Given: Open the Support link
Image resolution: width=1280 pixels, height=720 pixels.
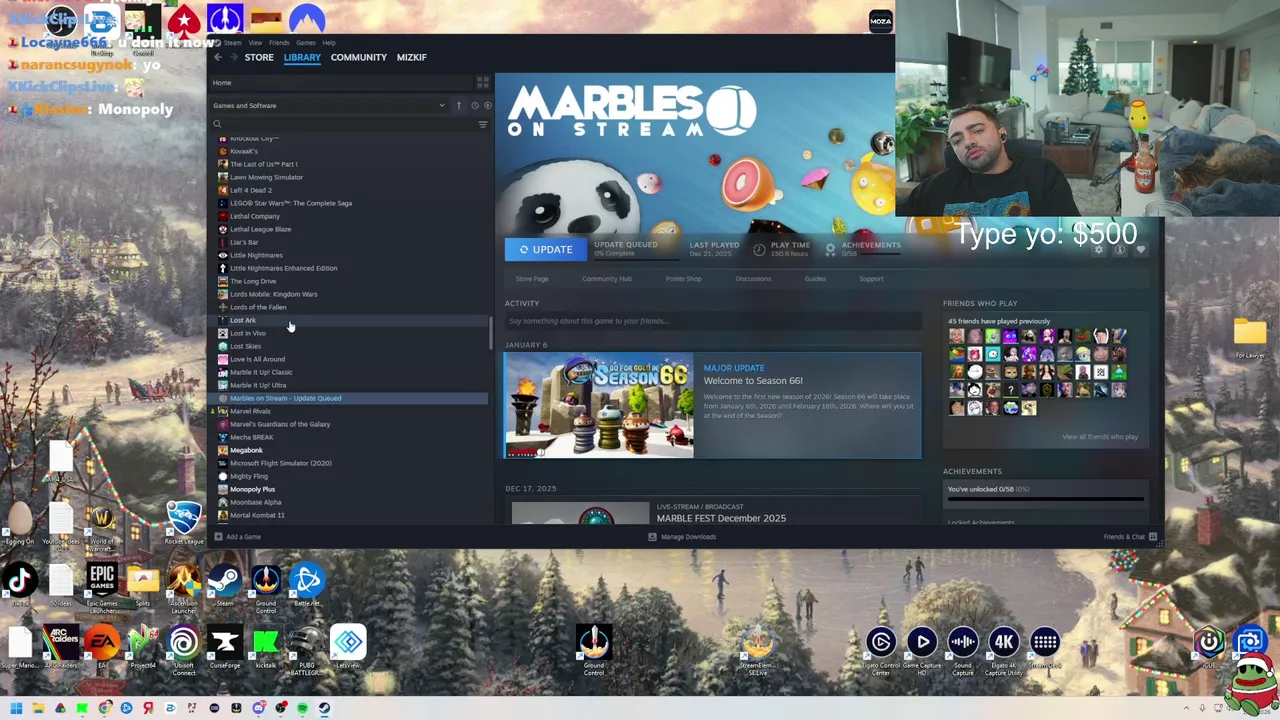Looking at the screenshot, I should click(x=871, y=279).
